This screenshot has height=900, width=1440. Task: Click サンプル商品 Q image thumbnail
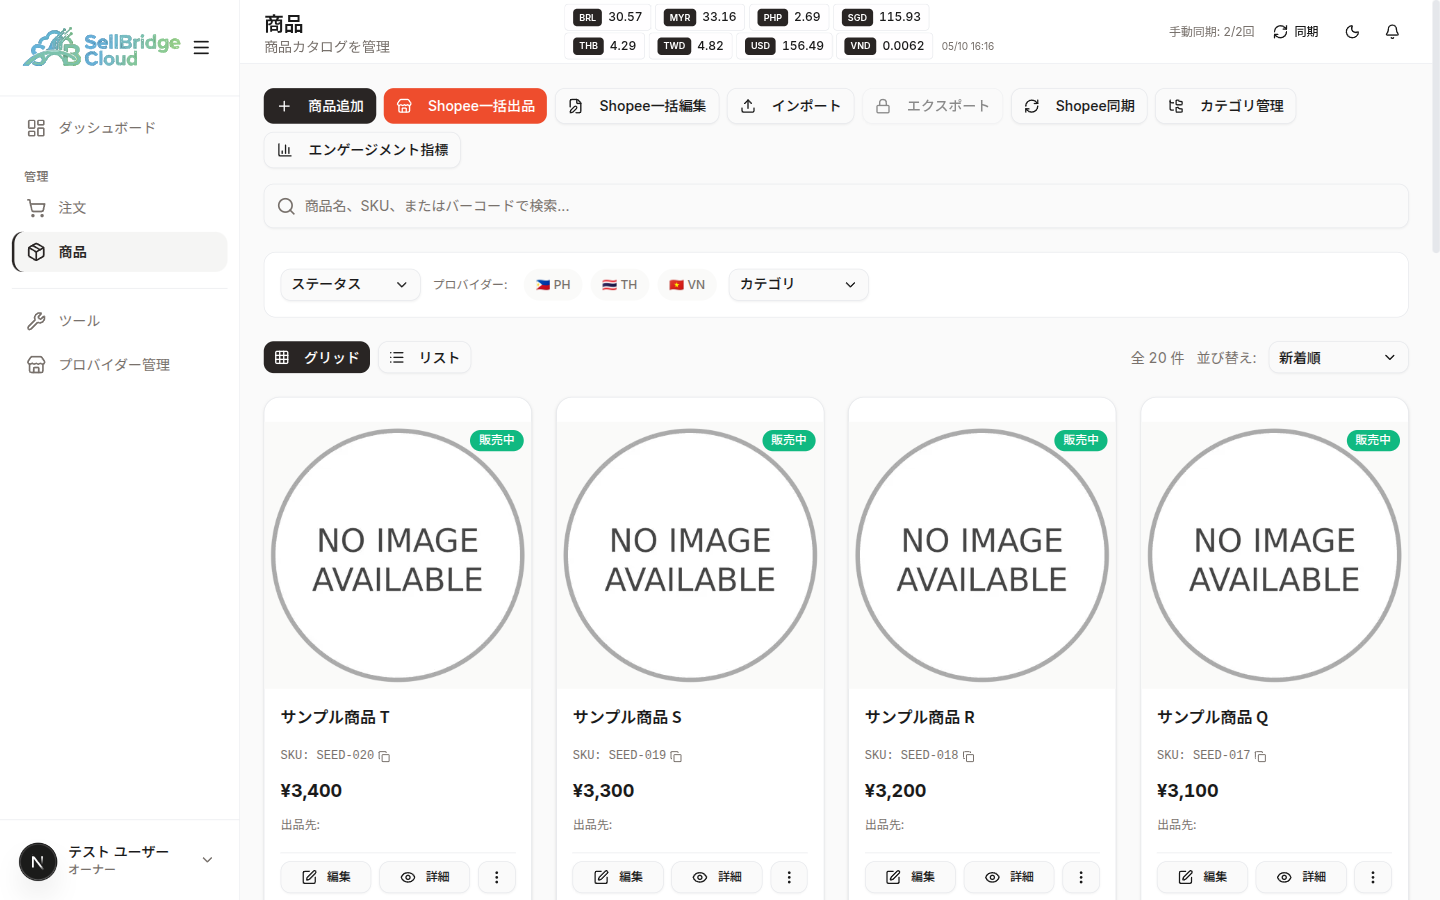coord(1274,555)
